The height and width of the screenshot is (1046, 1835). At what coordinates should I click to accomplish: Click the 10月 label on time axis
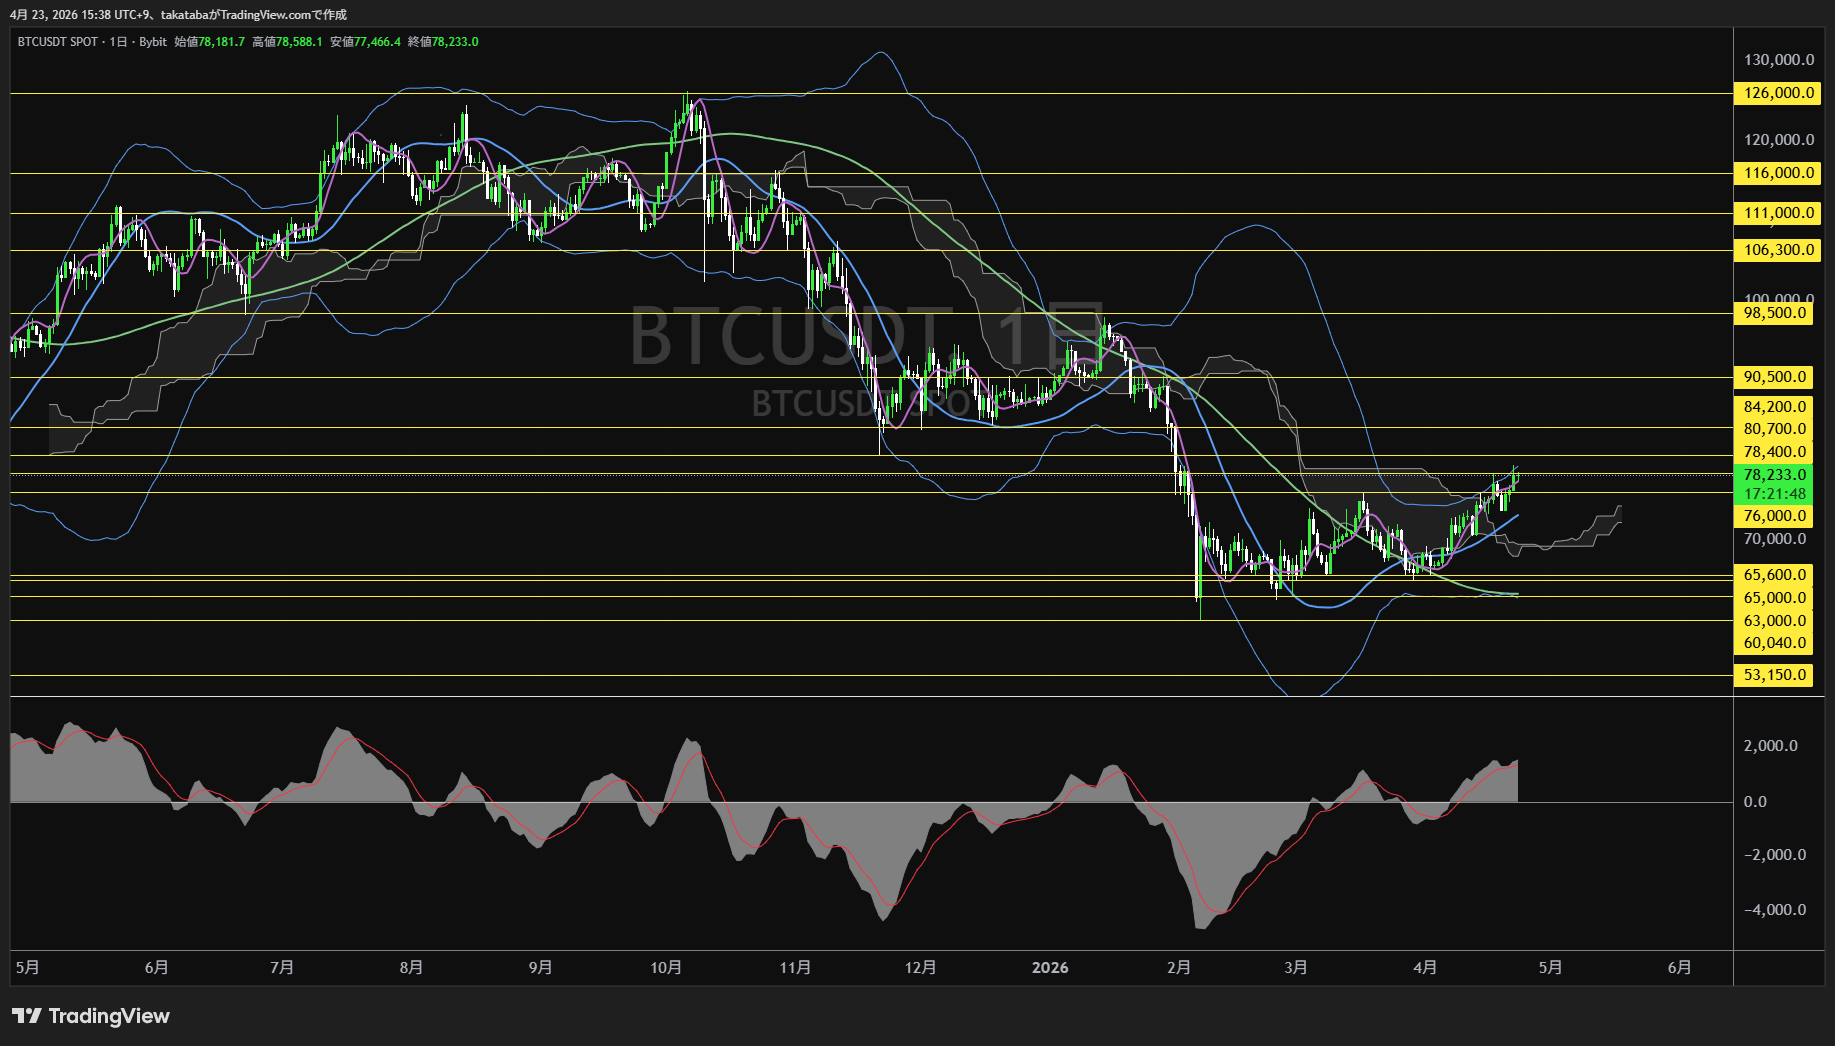(666, 968)
